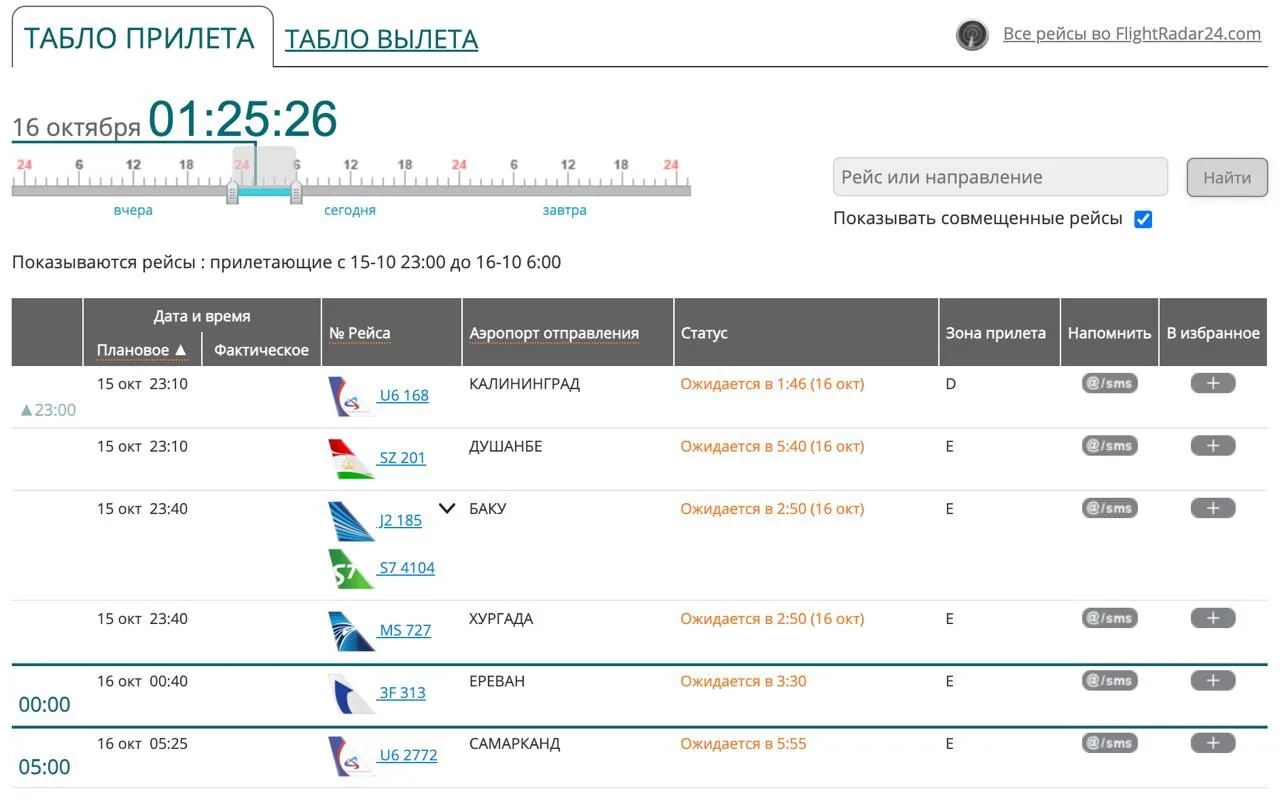Collapse codeshare flights chevron next to J2 185
Screen dimensions: 1280x800
click(447, 509)
